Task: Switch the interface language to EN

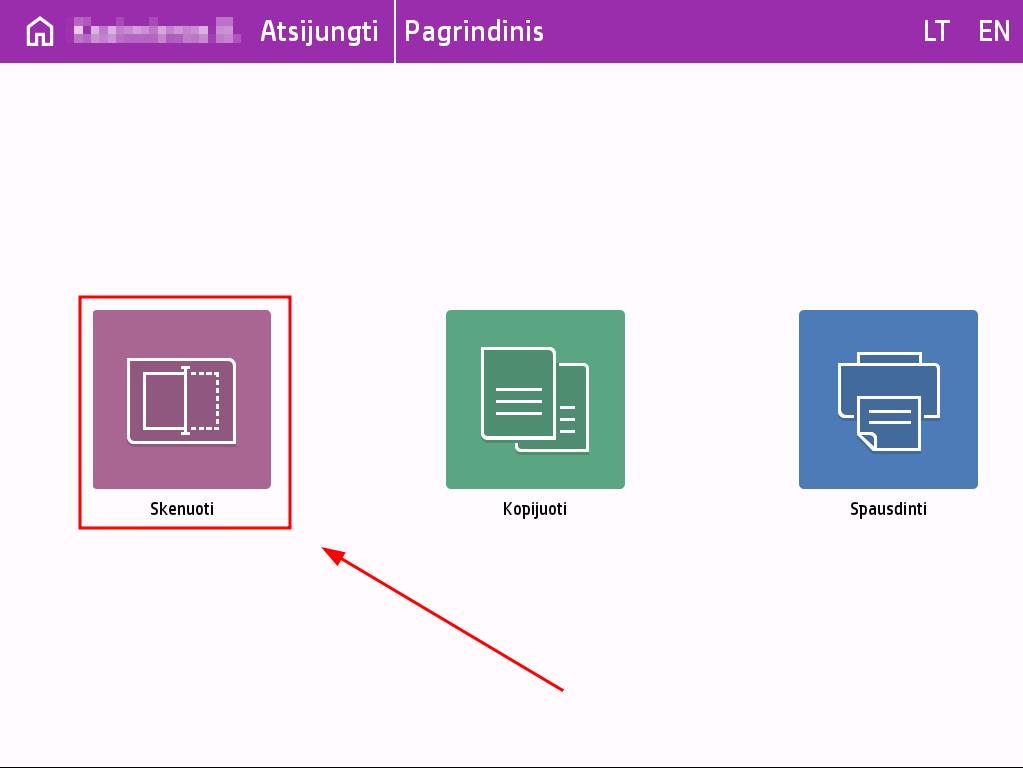Action: click(994, 32)
